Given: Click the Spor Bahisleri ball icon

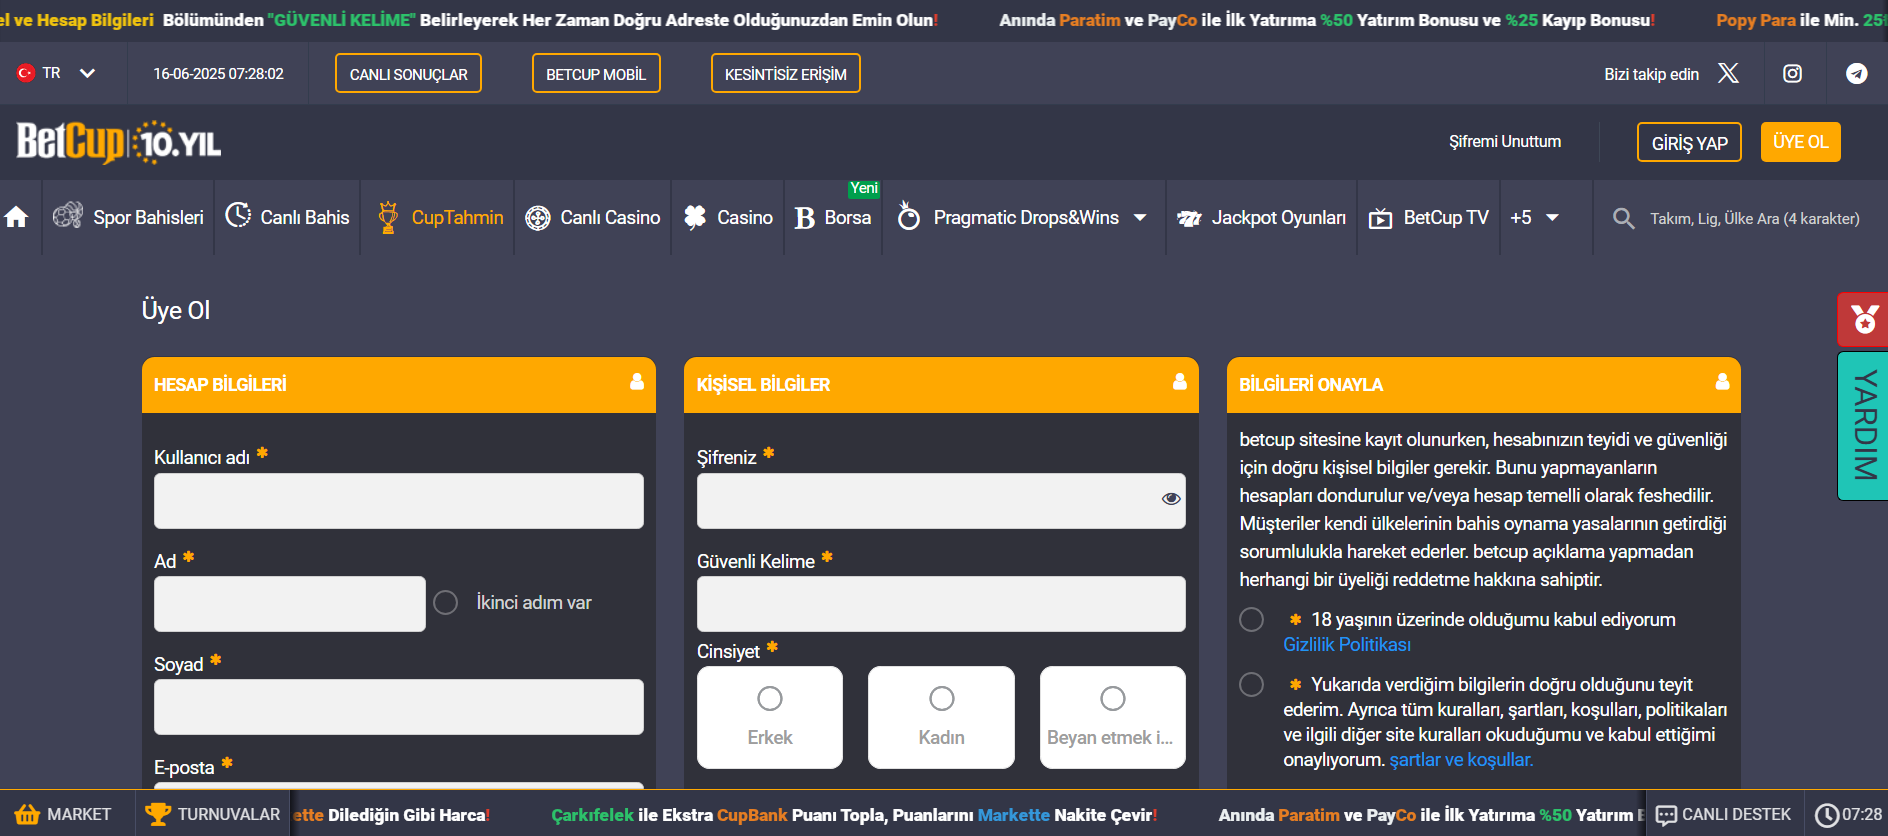Looking at the screenshot, I should coord(68,215).
